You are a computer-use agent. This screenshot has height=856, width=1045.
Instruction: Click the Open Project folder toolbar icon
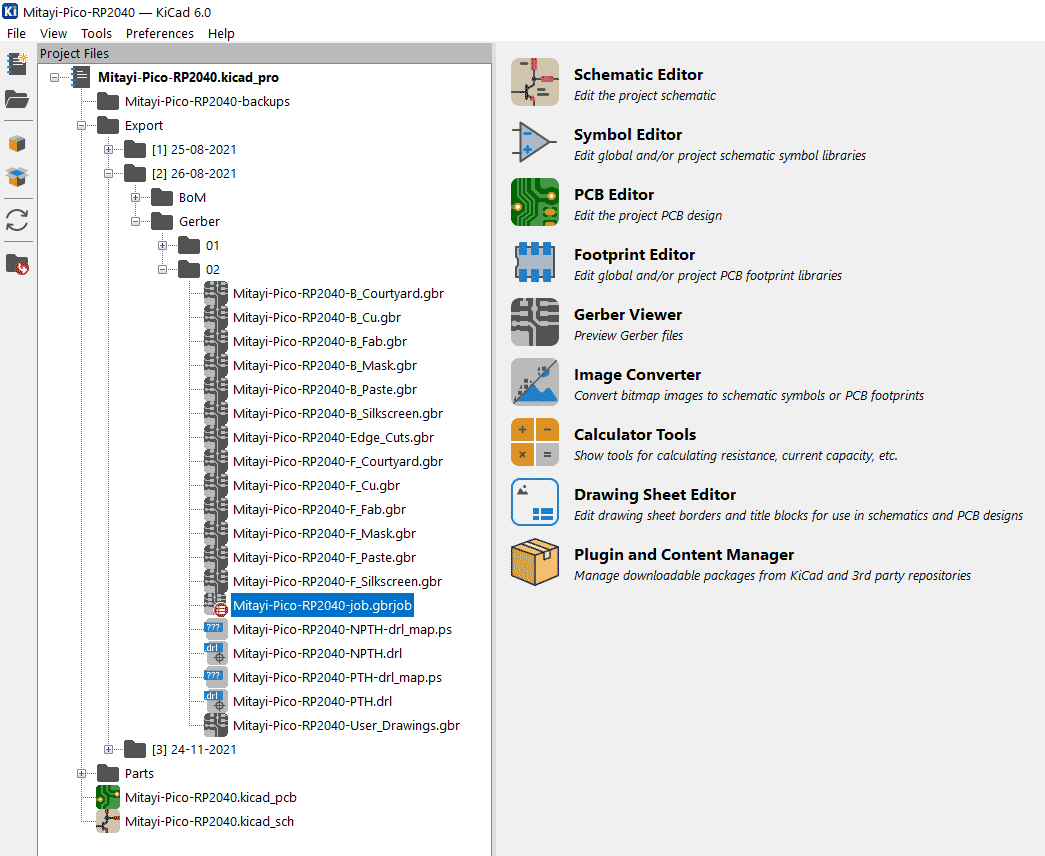tap(17, 99)
